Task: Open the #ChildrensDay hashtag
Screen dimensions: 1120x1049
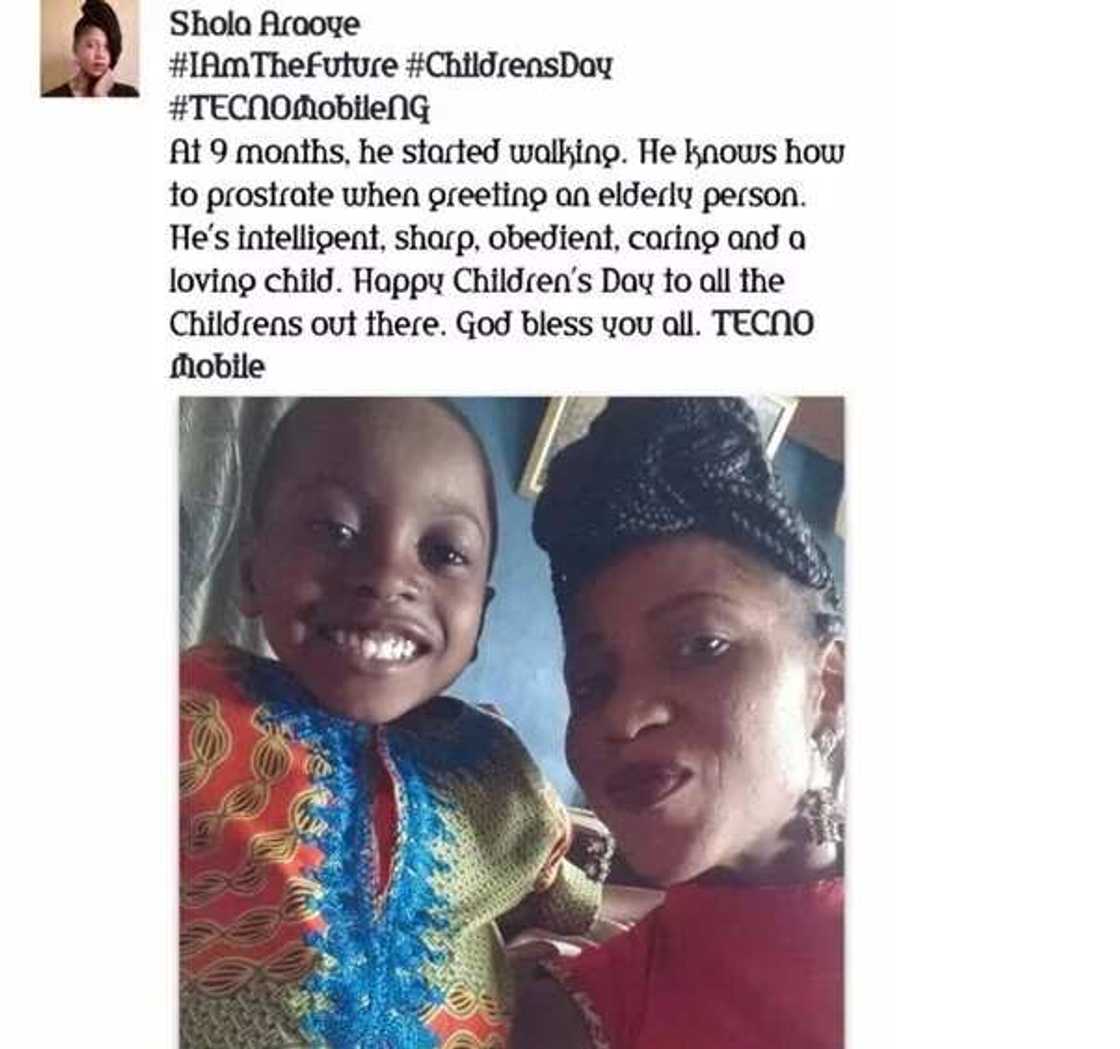Action: 509,66
